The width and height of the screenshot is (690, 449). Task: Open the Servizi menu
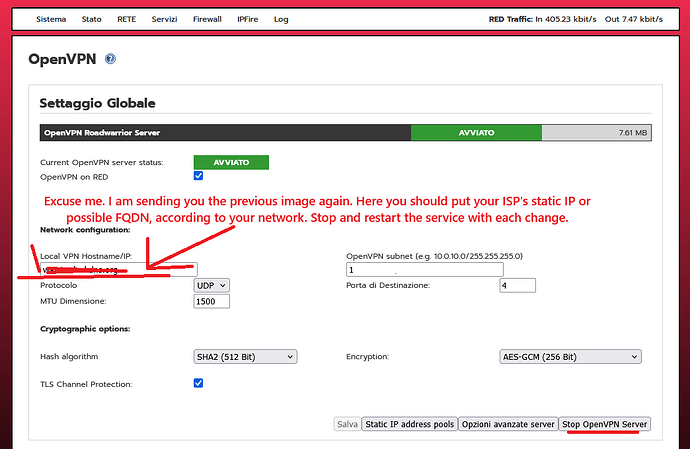tap(165, 19)
